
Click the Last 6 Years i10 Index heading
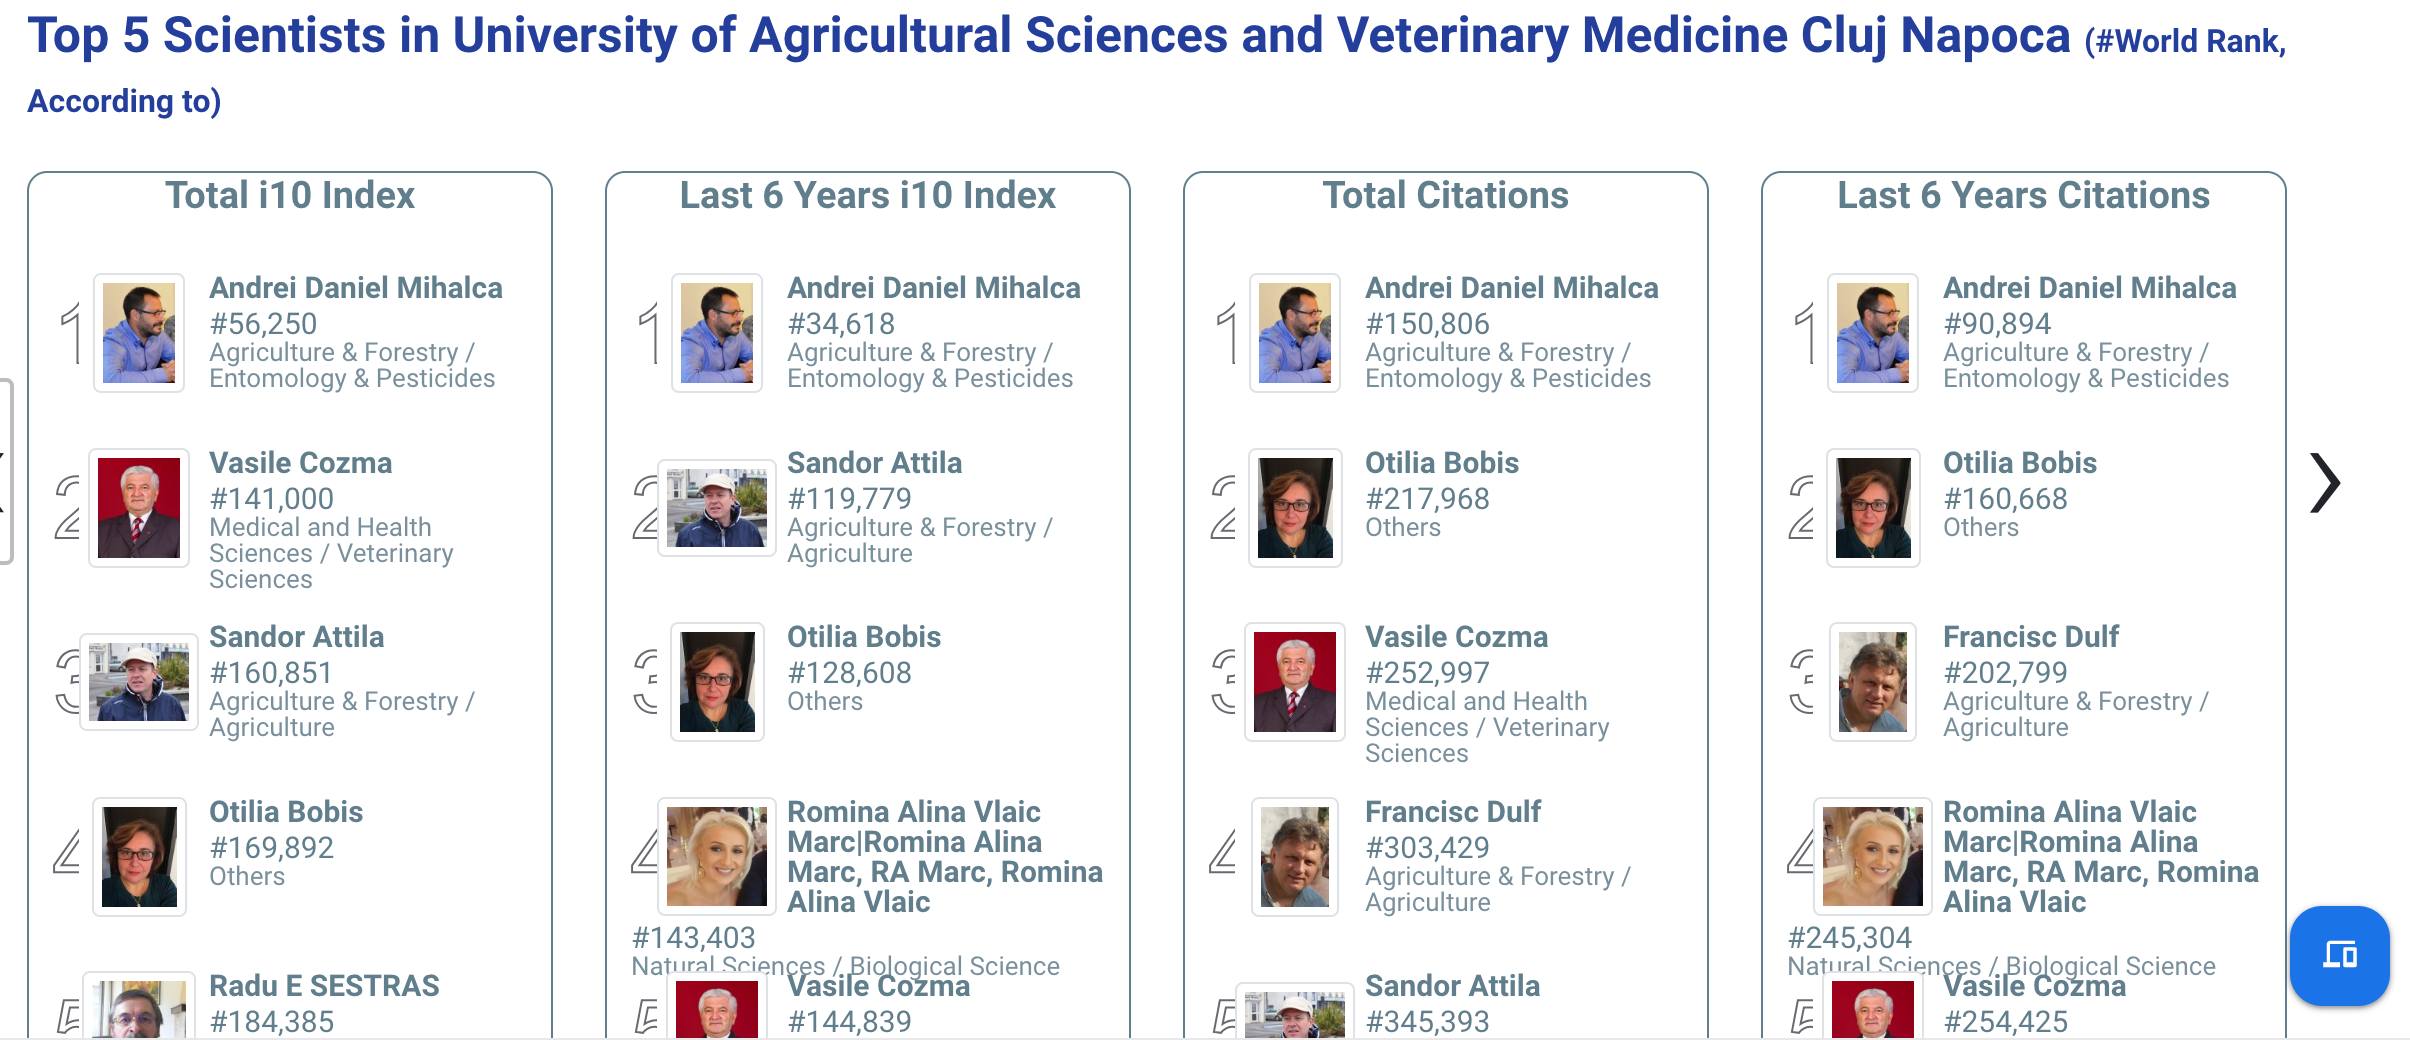[867, 195]
